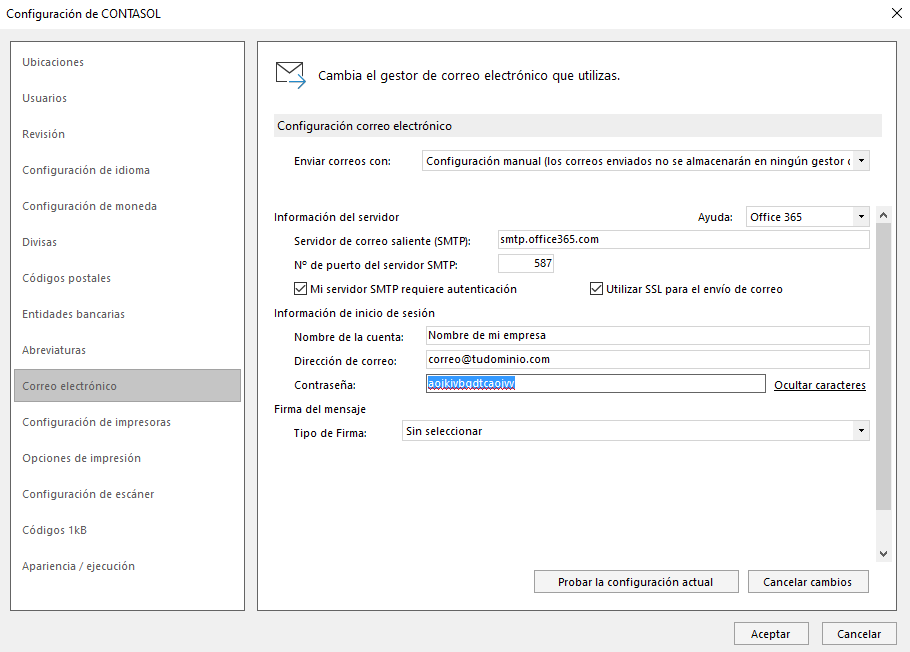Click the vertical scrollbar thumb
The width and height of the screenshot is (910, 652).
[883, 366]
